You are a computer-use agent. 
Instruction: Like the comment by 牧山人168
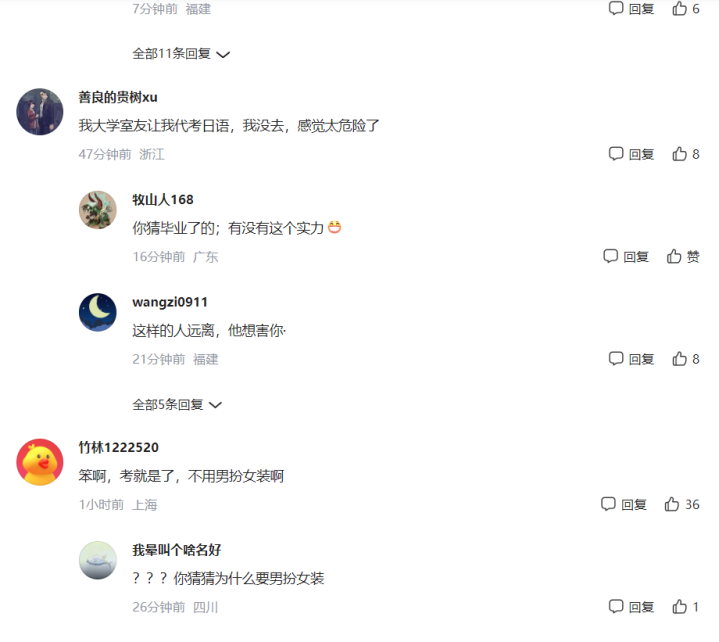tap(683, 256)
